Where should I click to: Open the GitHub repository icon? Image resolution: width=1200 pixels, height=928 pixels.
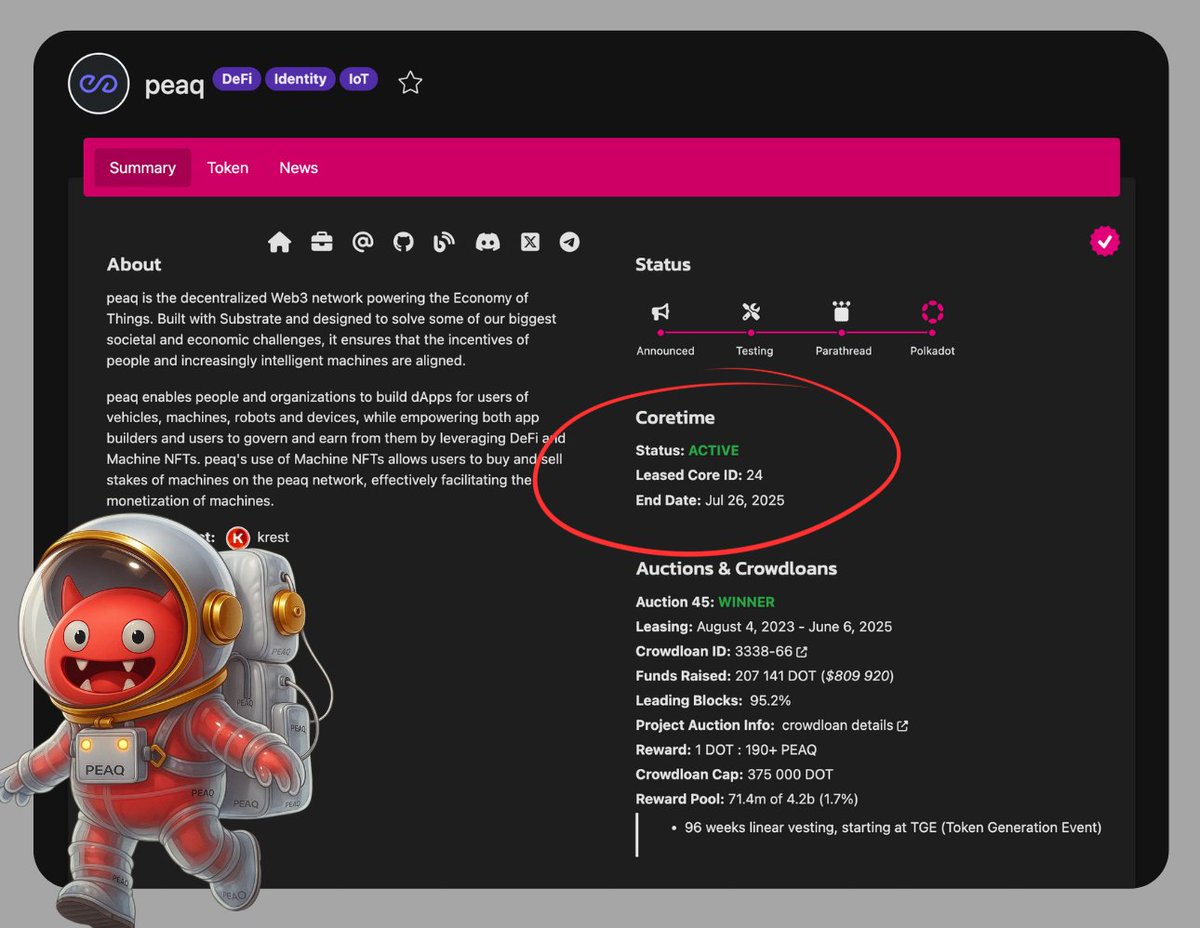pyautogui.click(x=403, y=242)
